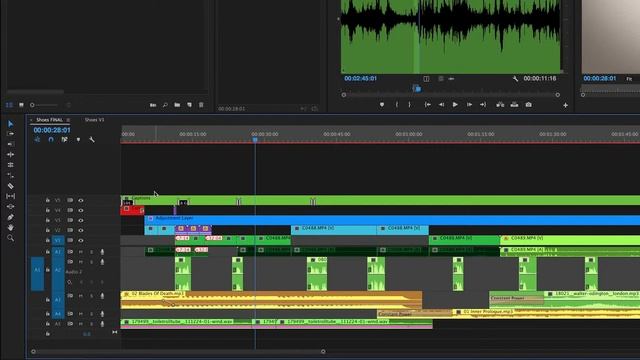Click Export Frame camera icon in Source monitor
Viewport: 640px width, 360px height.
point(529,105)
